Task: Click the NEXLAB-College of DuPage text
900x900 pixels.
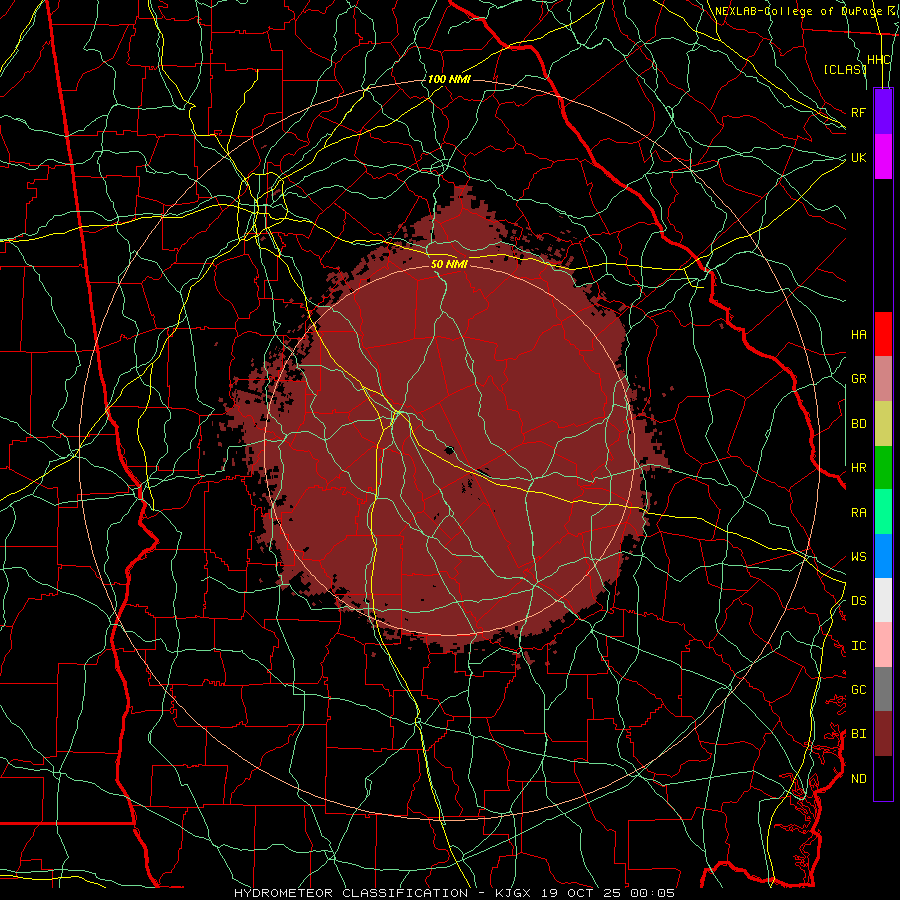Action: click(x=798, y=11)
